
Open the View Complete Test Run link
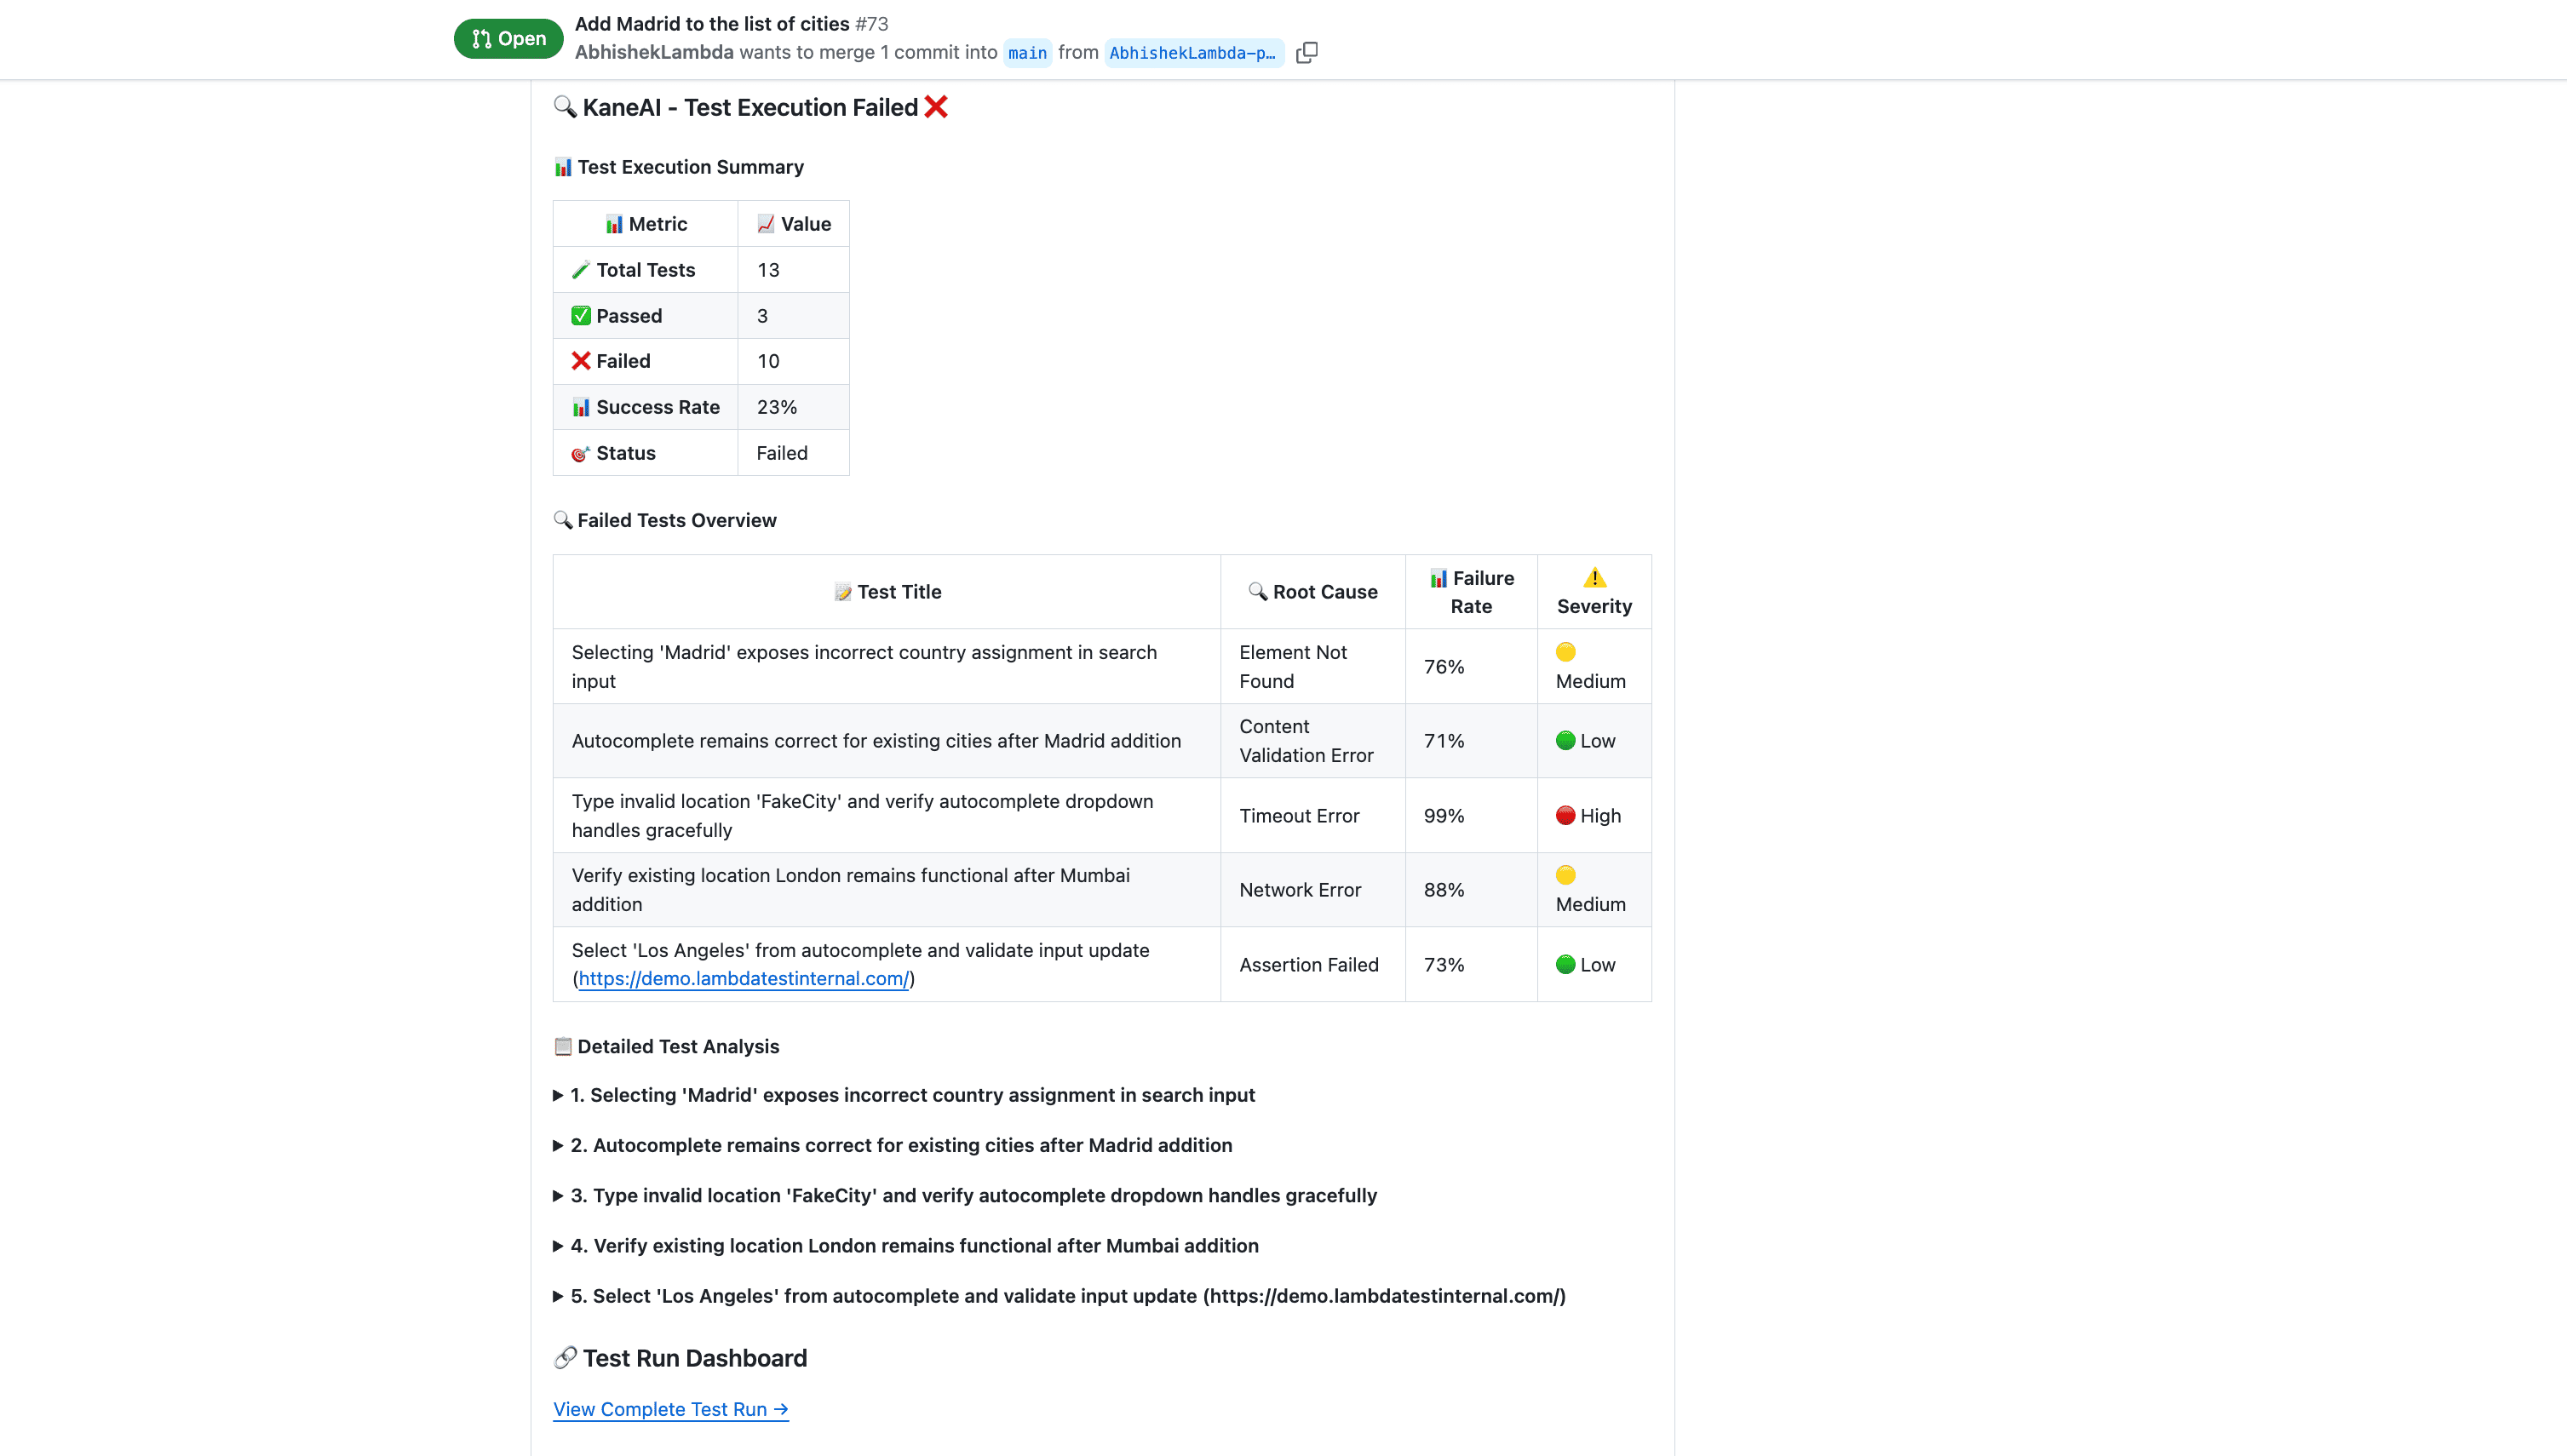670,1409
